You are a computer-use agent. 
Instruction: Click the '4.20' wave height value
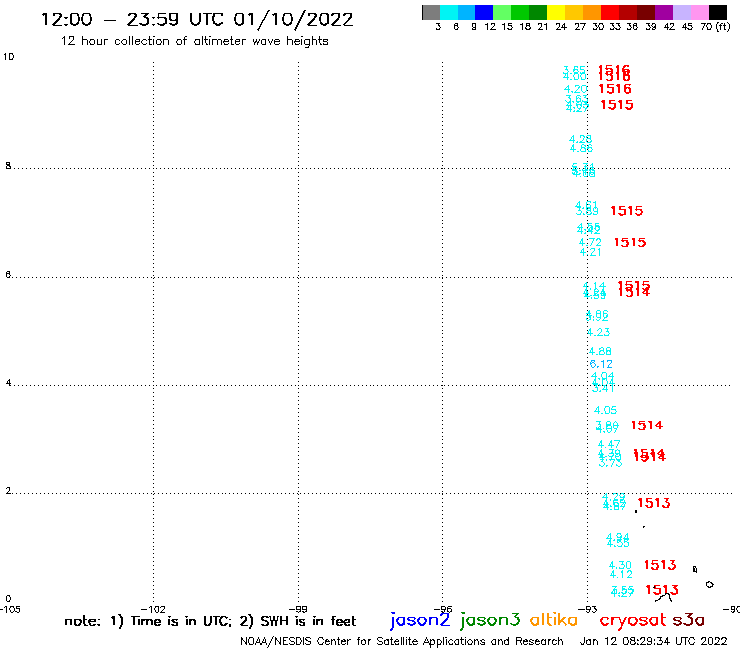coord(576,89)
